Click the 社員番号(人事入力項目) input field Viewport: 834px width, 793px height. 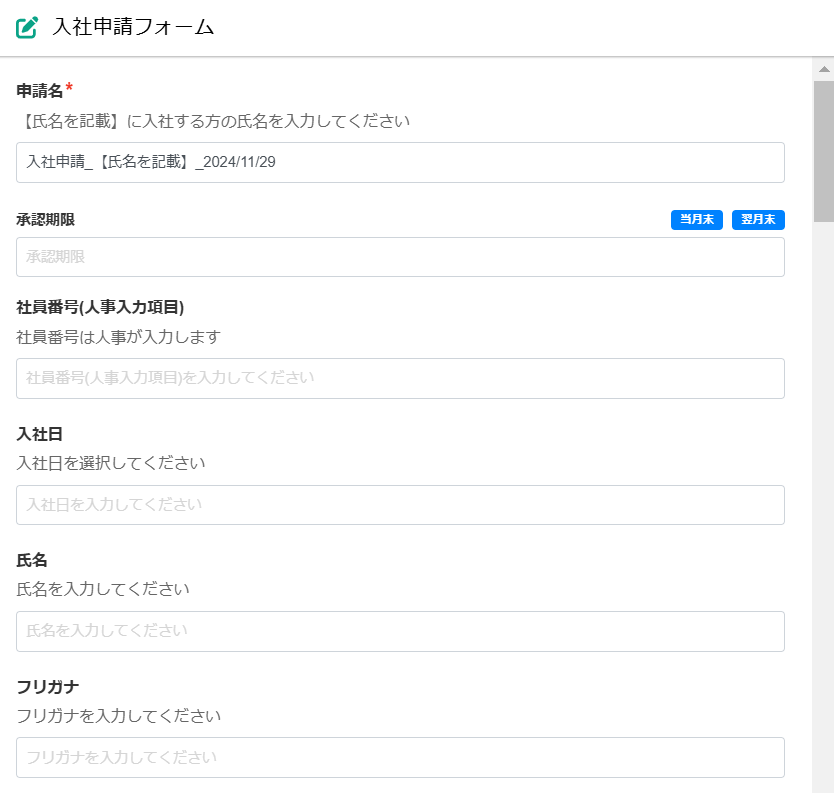(x=400, y=378)
